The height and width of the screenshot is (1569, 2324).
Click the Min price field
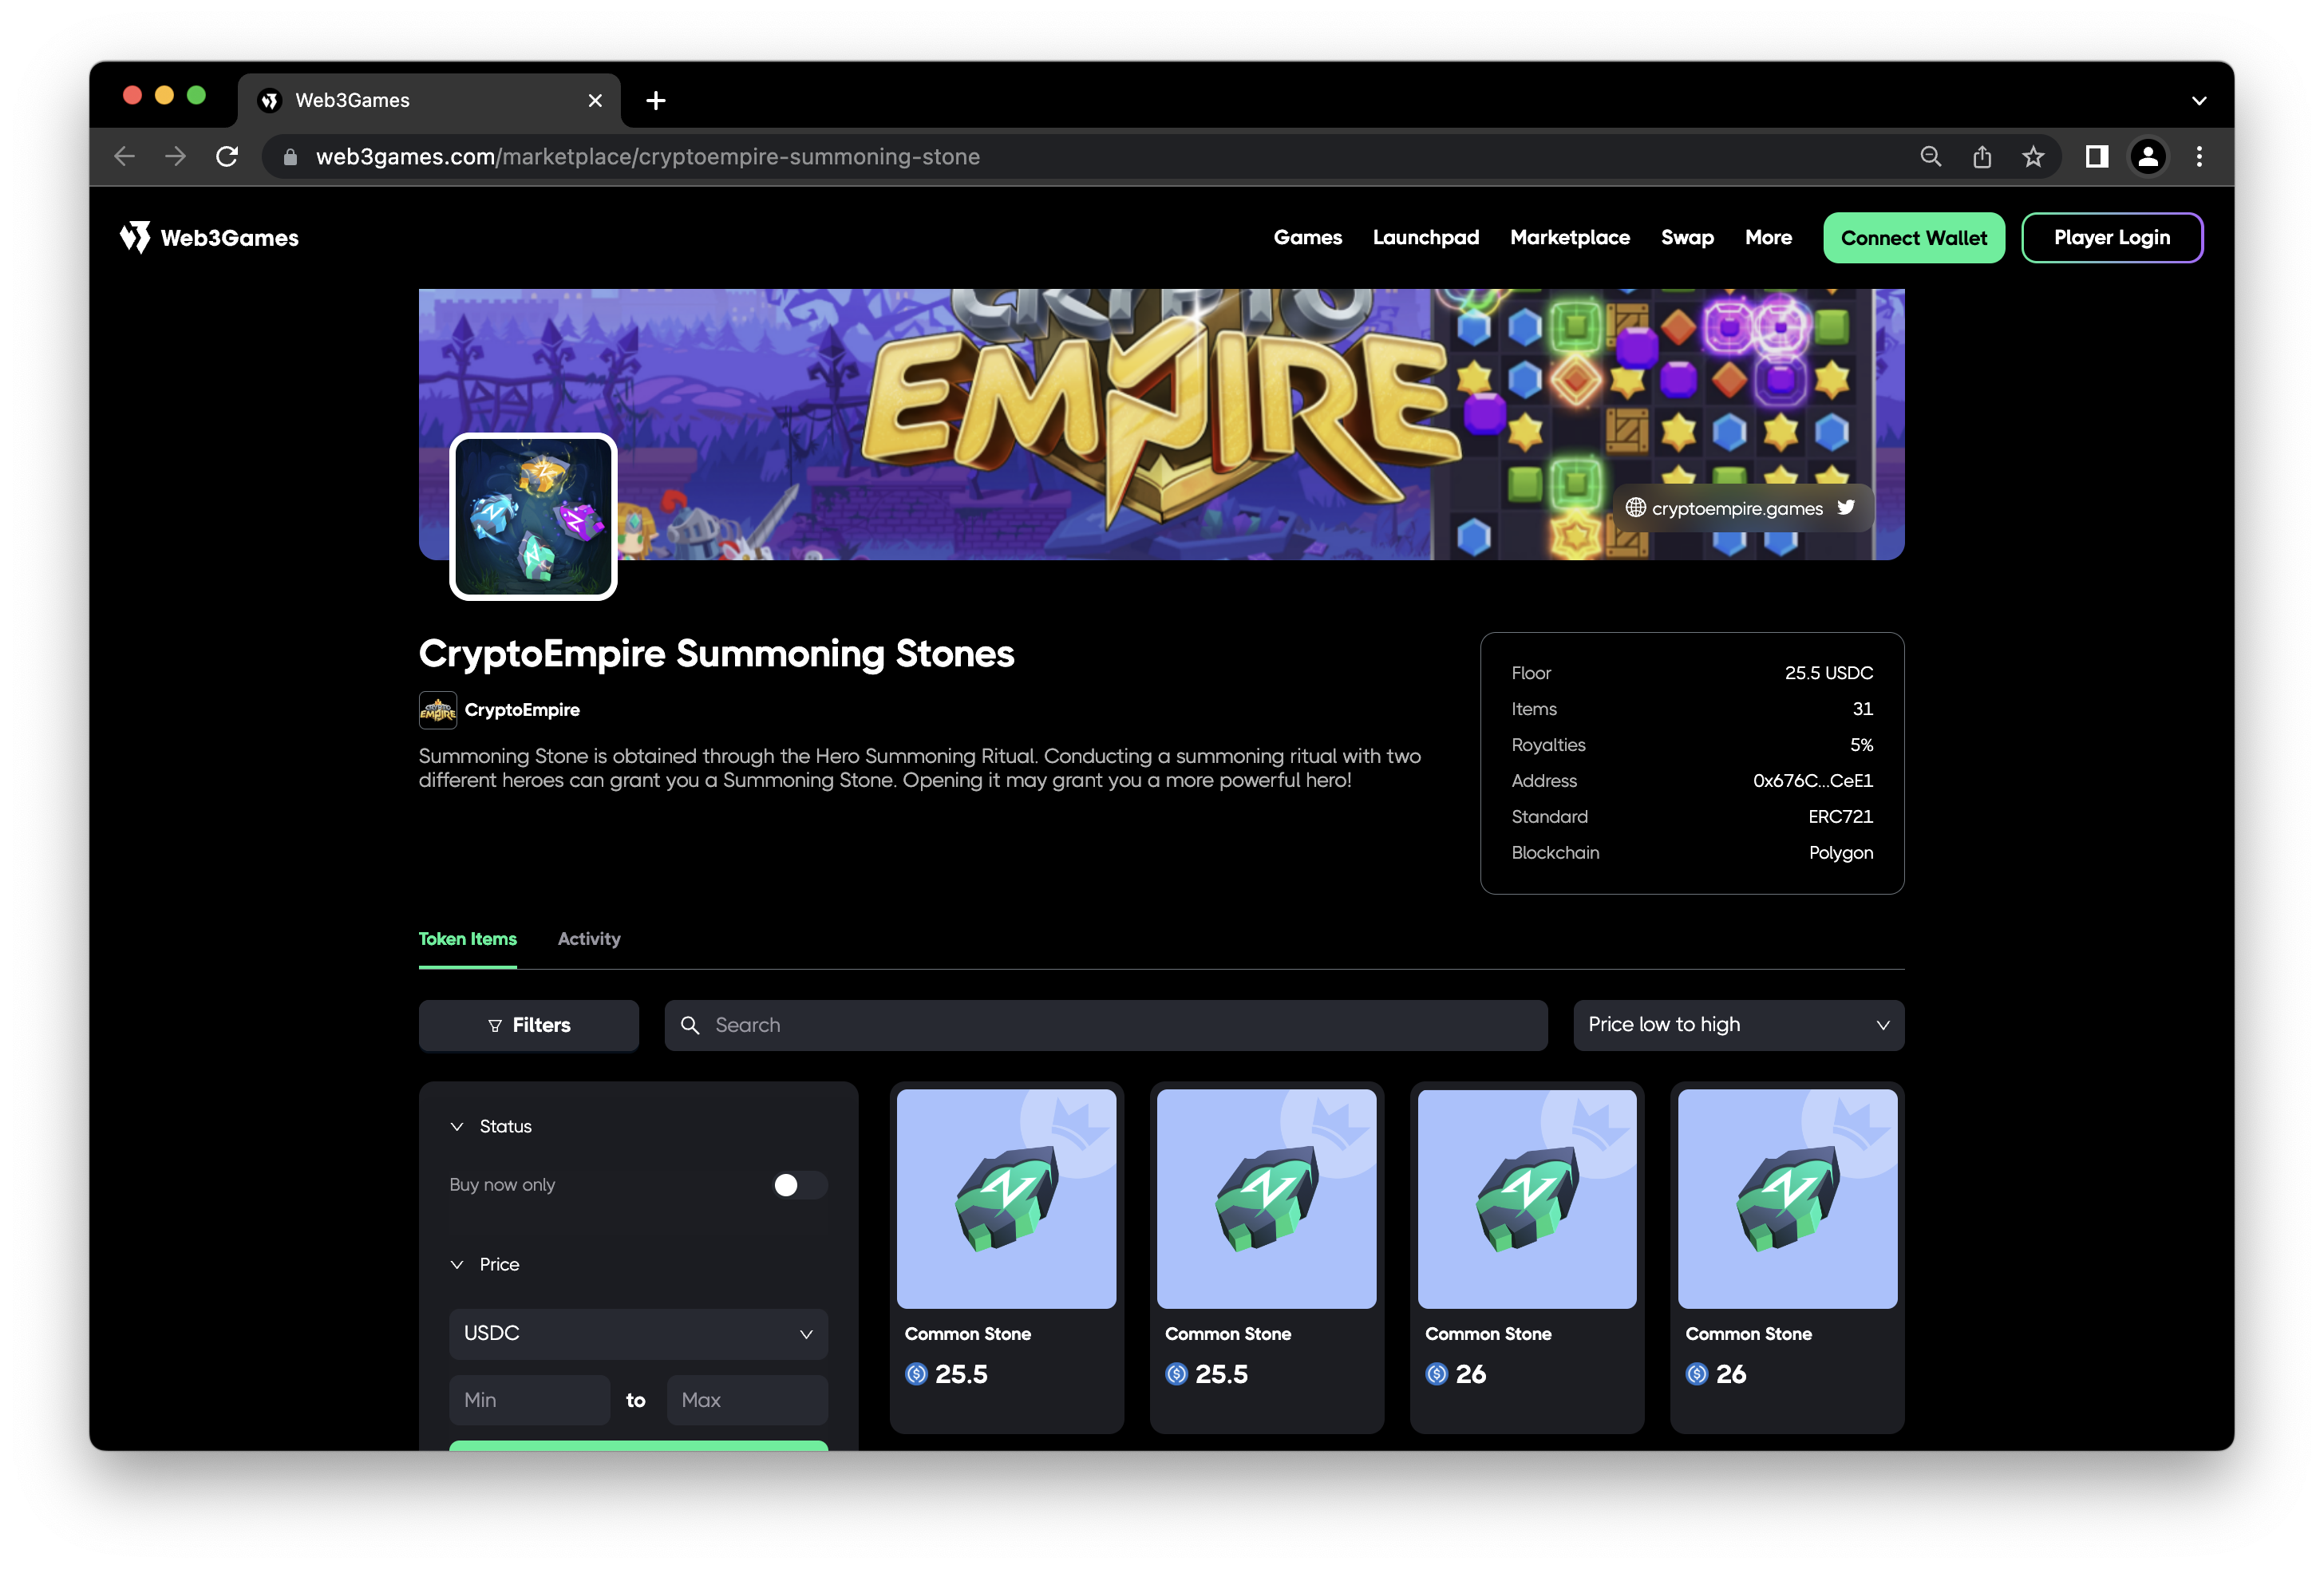coord(529,1399)
